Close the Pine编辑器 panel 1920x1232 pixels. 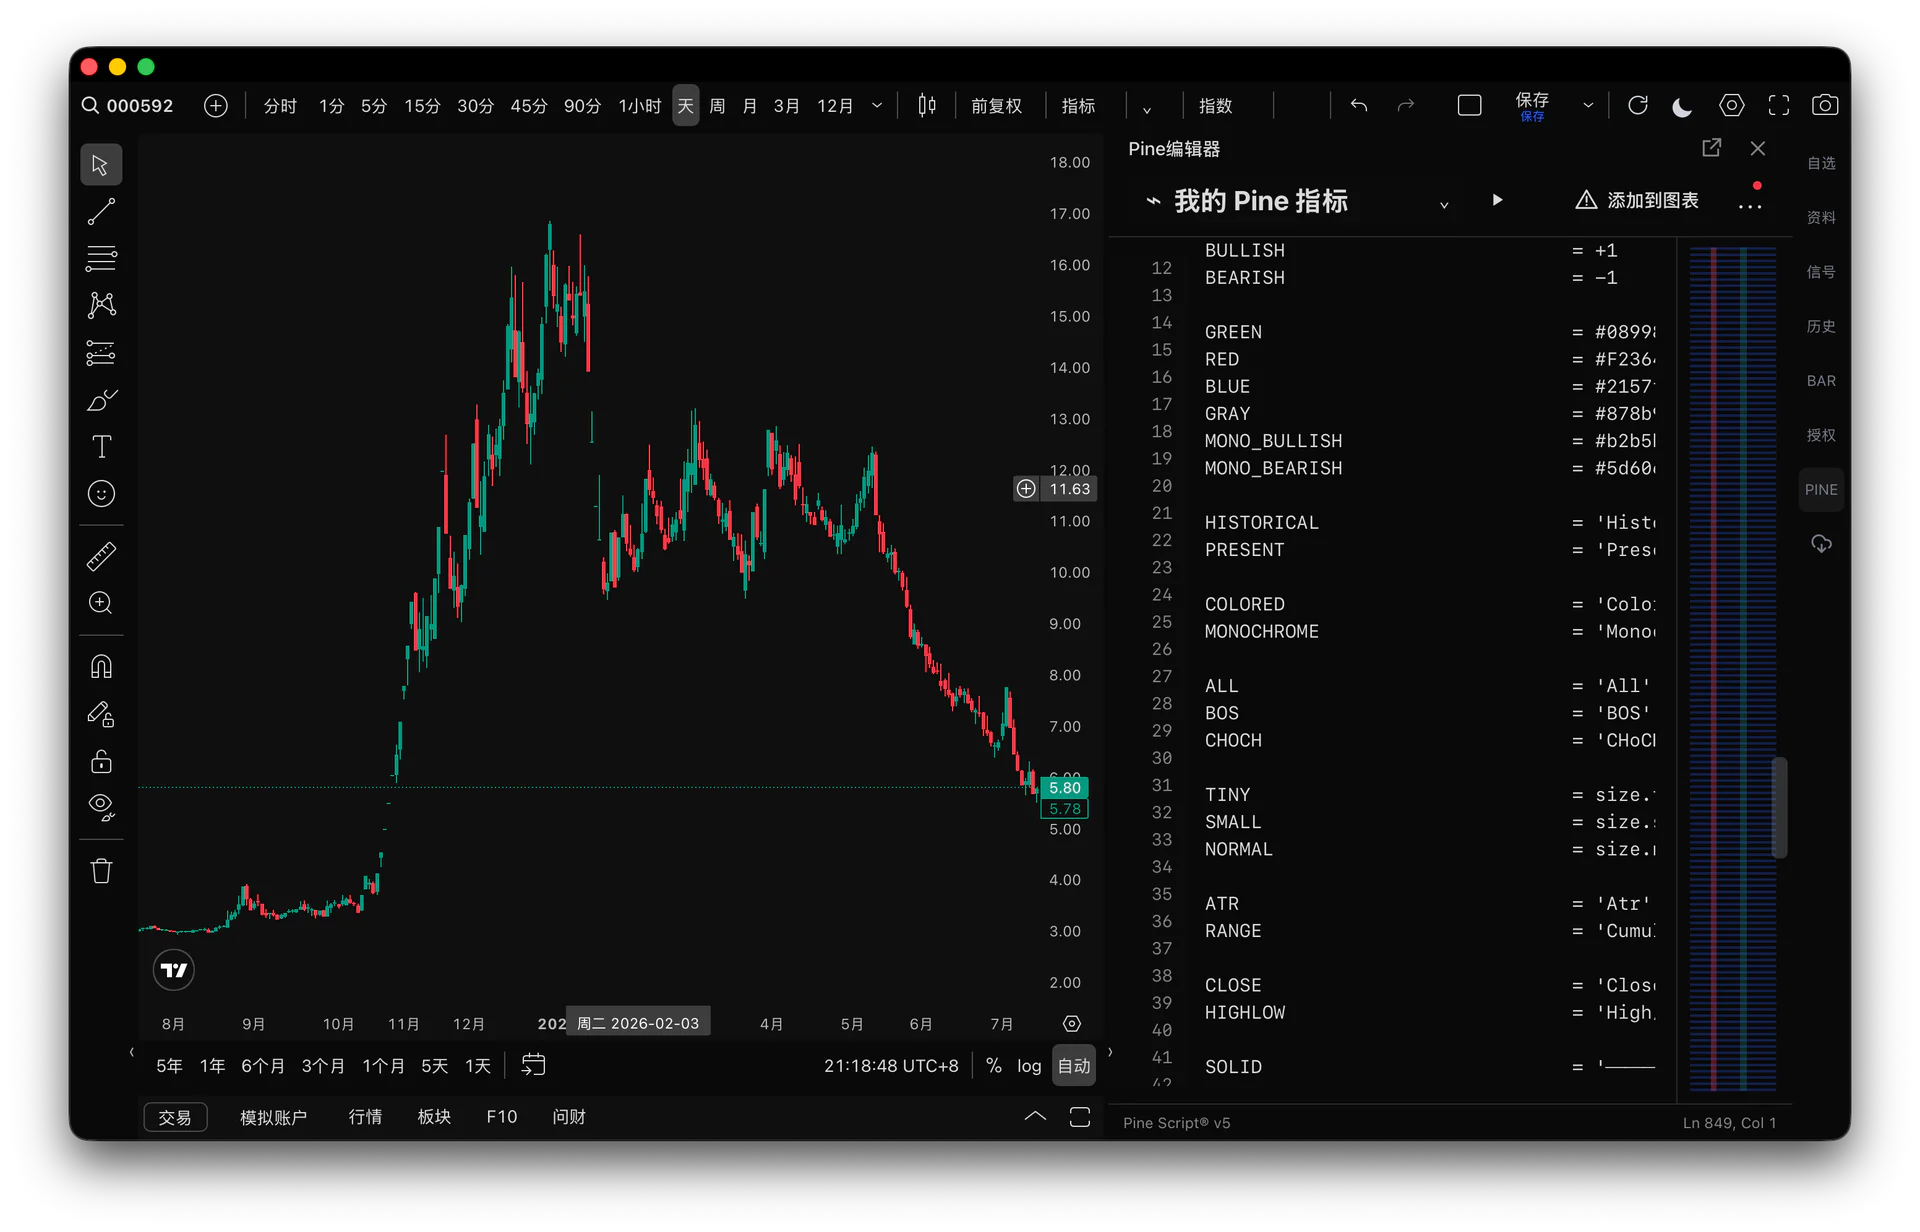(x=1758, y=148)
